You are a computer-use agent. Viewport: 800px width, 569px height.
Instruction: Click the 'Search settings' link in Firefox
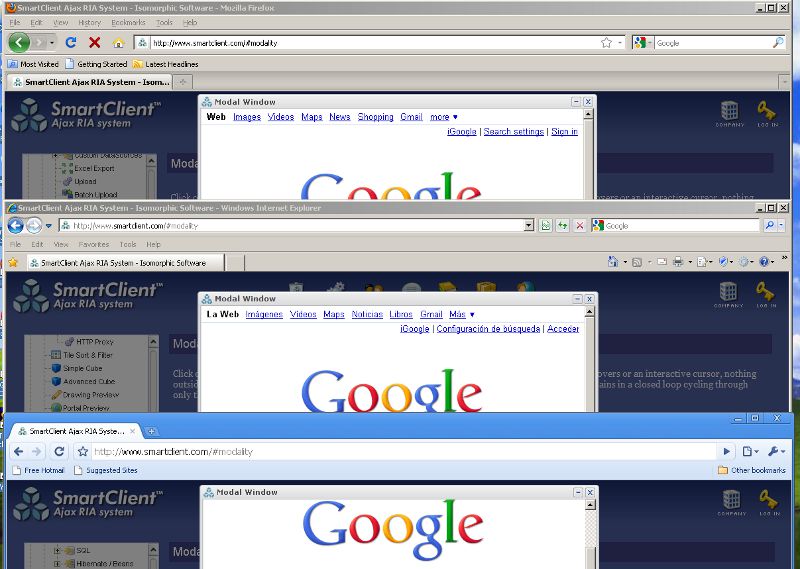[513, 132]
